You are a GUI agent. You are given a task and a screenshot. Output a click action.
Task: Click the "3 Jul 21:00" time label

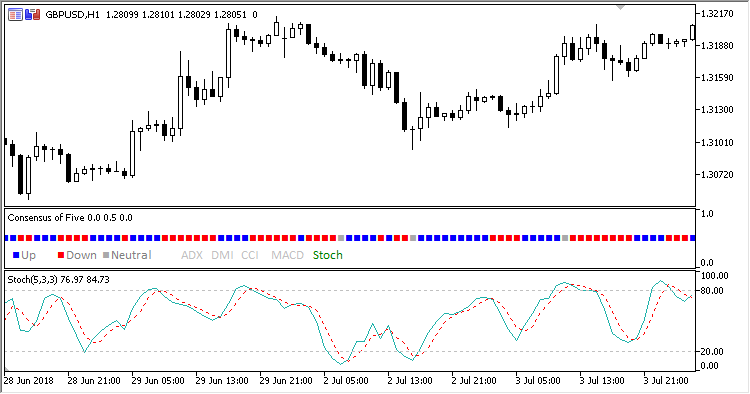(x=666, y=381)
